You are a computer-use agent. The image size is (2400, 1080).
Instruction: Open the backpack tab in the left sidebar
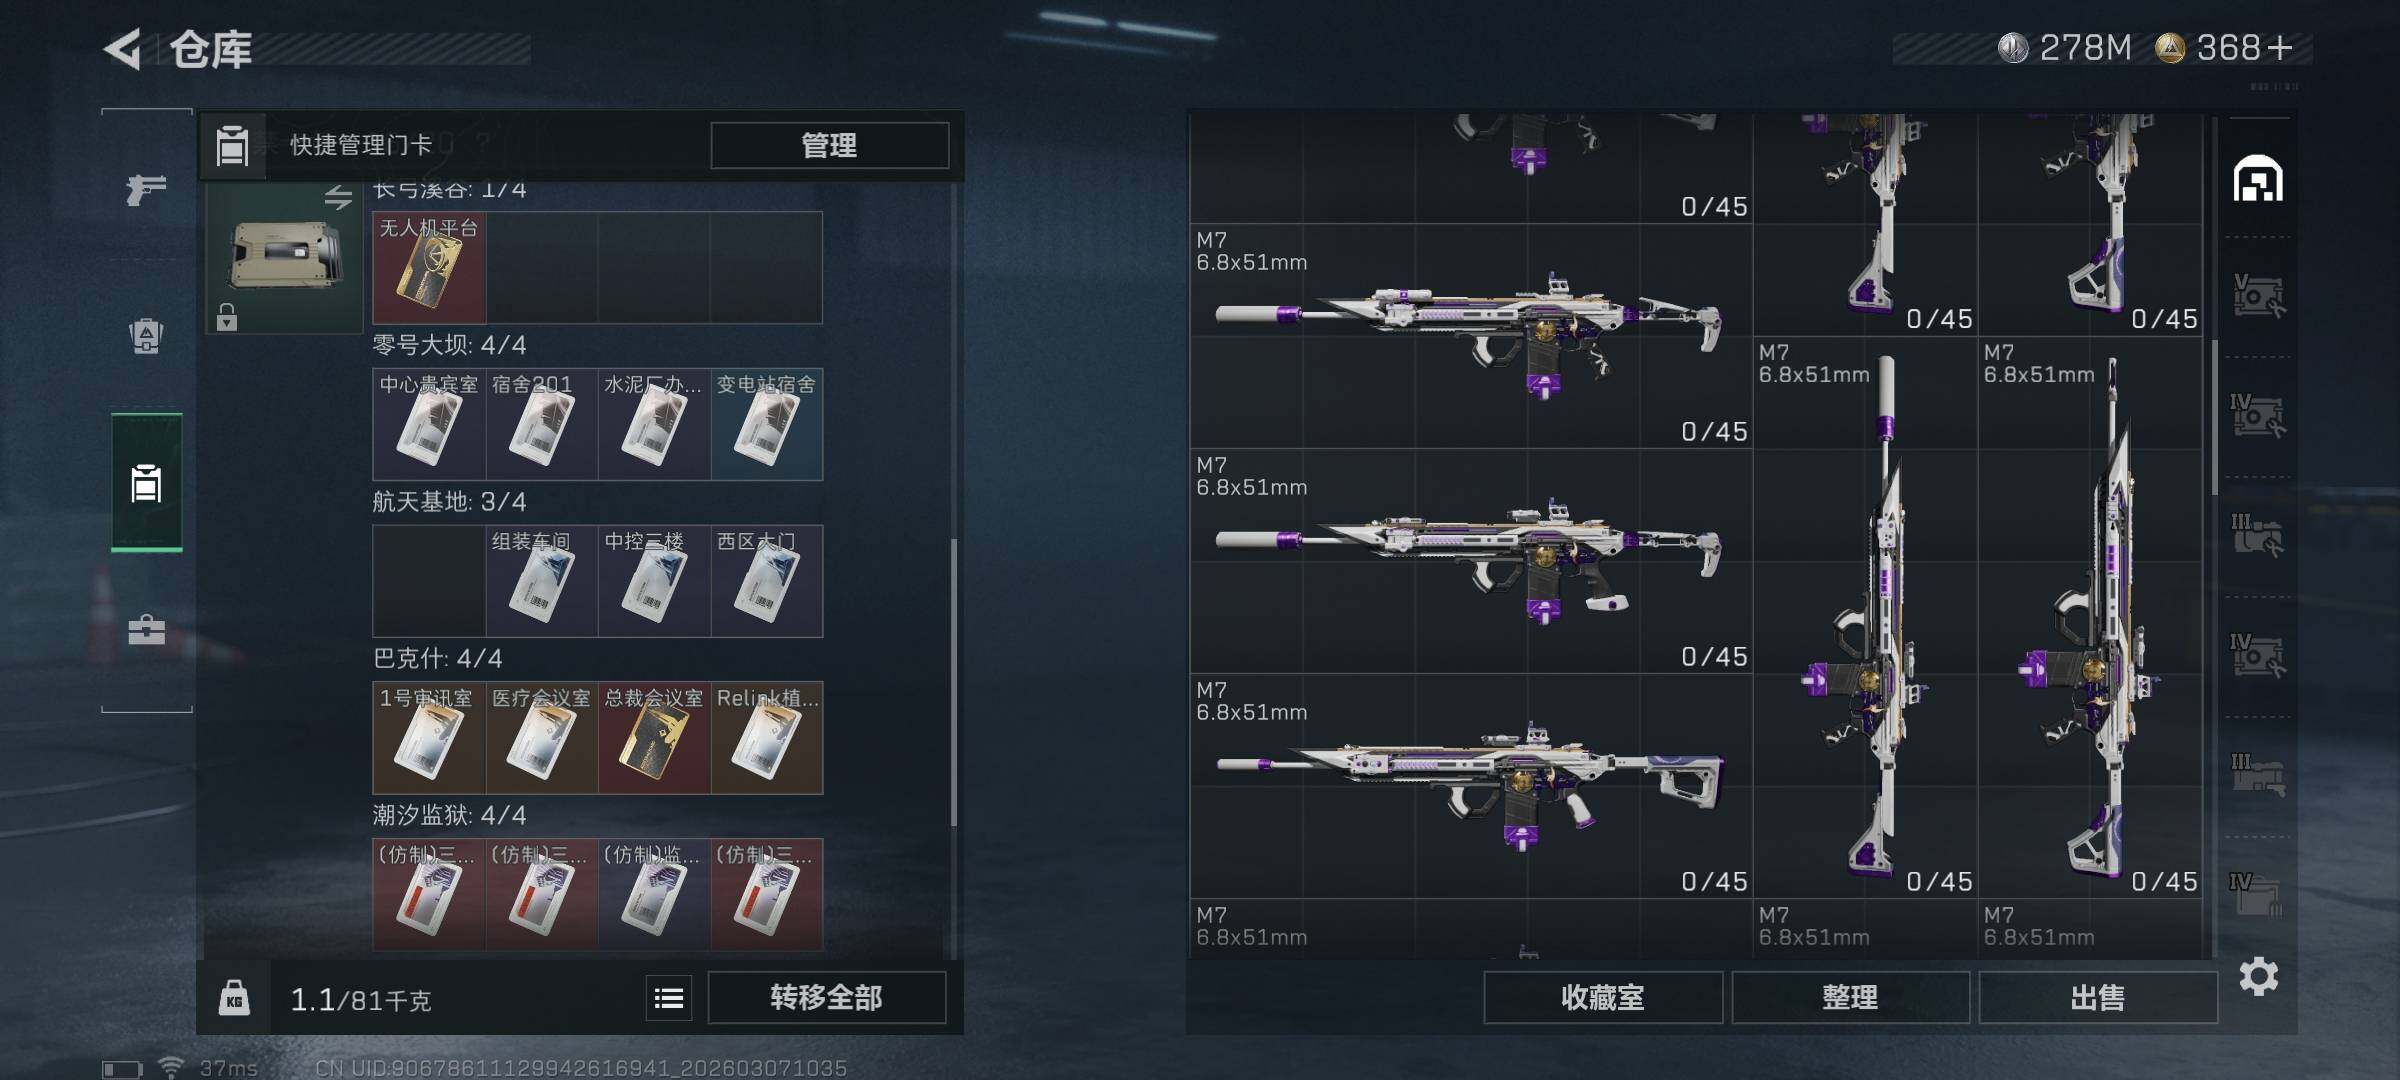(146, 336)
